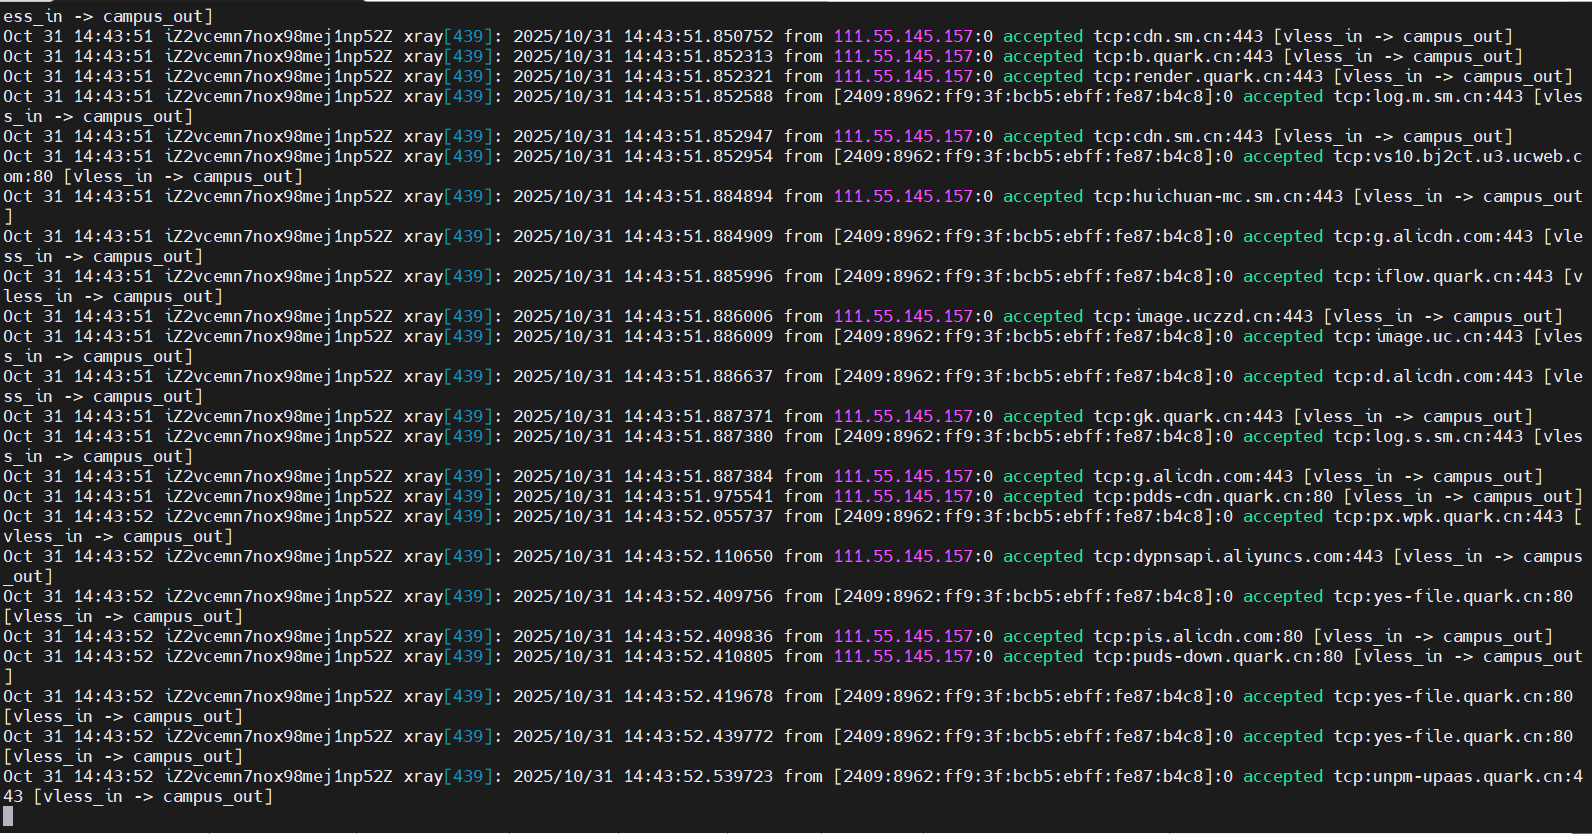Image resolution: width=1592 pixels, height=834 pixels.
Task: Click the terminal cursor block at bottom
Action: click(x=8, y=816)
